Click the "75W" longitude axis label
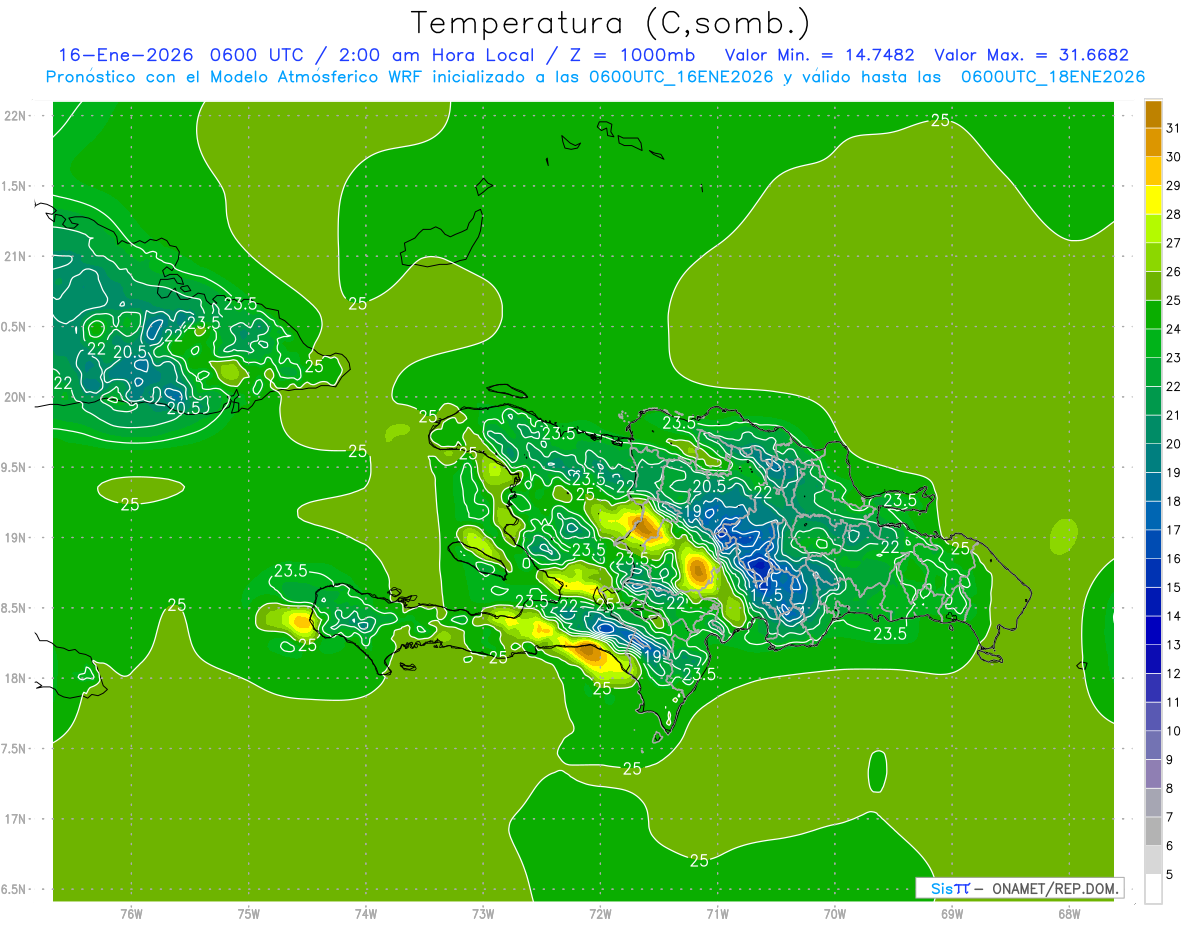The width and height of the screenshot is (1200, 927). [249, 914]
